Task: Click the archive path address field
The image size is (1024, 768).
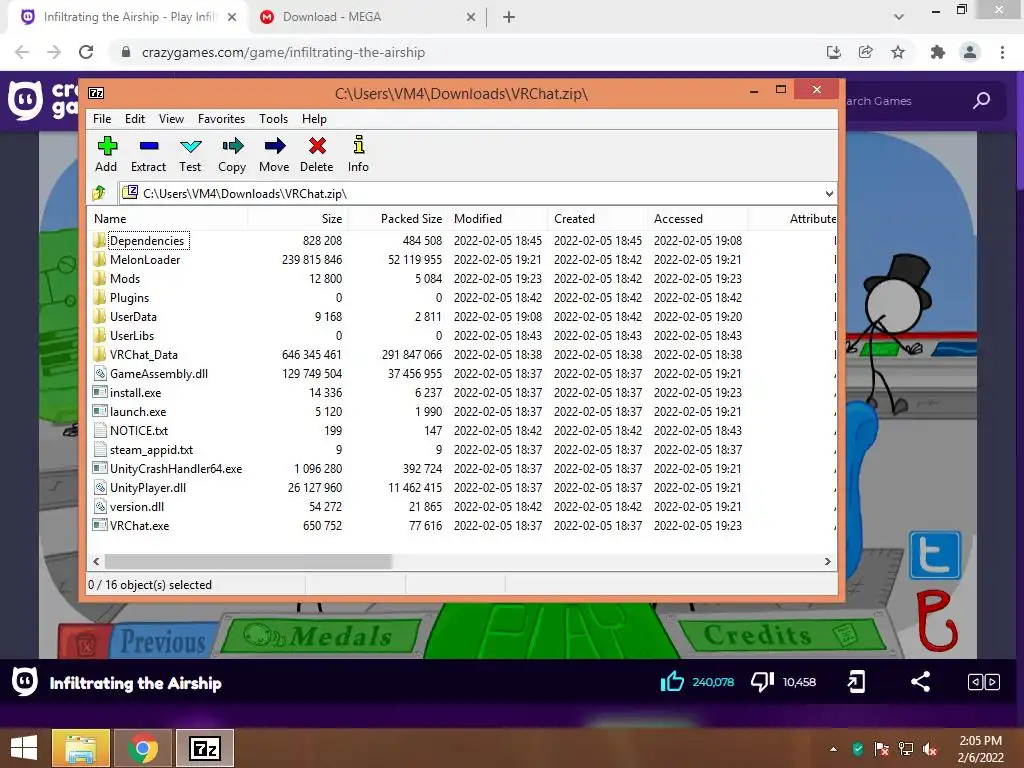Action: click(477, 193)
